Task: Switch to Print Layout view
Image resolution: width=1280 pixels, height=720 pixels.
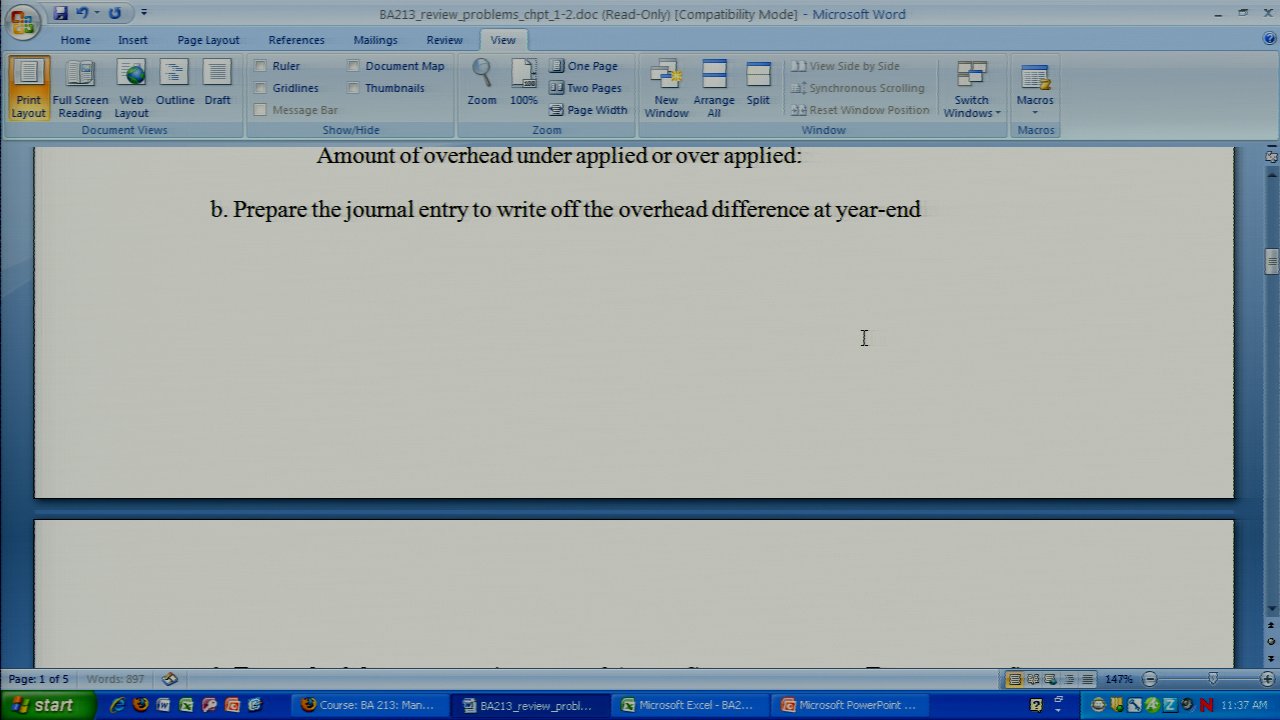Action: pos(28,87)
